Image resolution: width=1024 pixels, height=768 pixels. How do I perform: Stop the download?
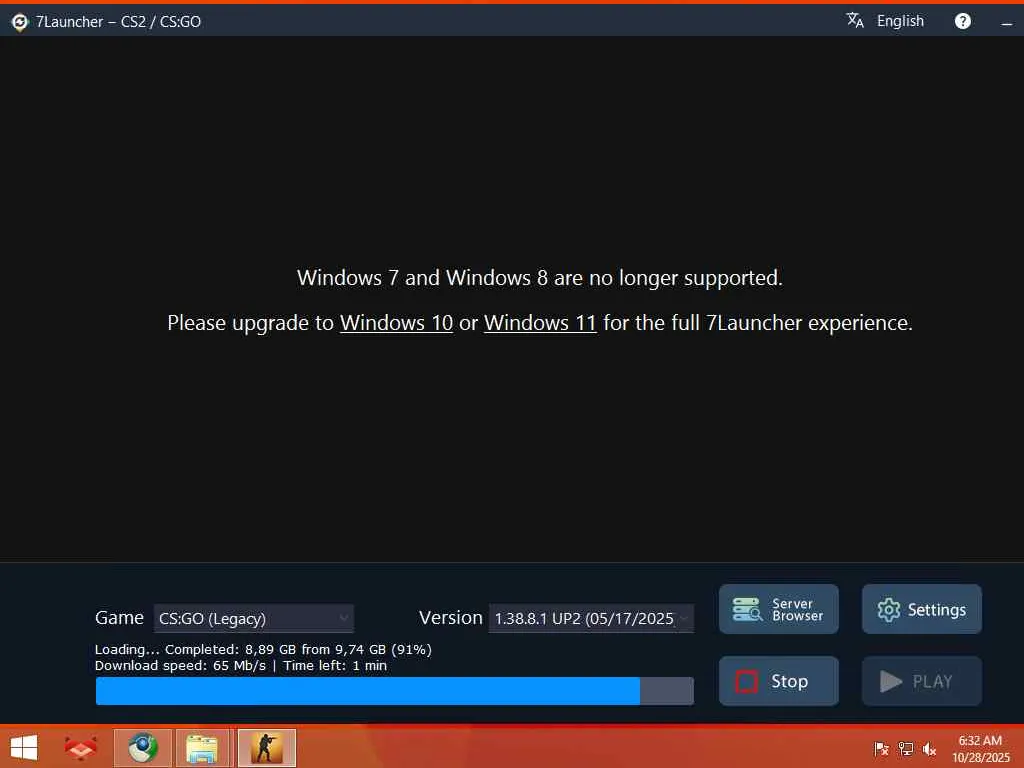coord(778,681)
